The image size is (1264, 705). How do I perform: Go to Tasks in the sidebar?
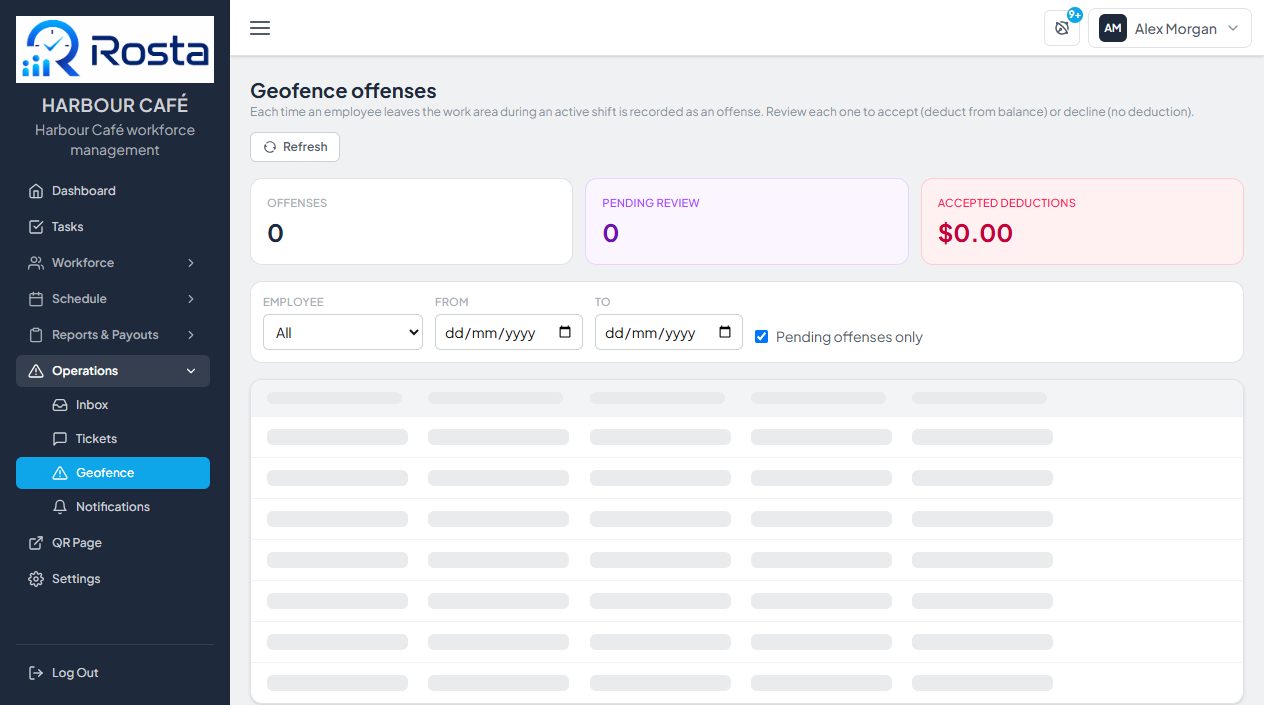[x=113, y=227]
